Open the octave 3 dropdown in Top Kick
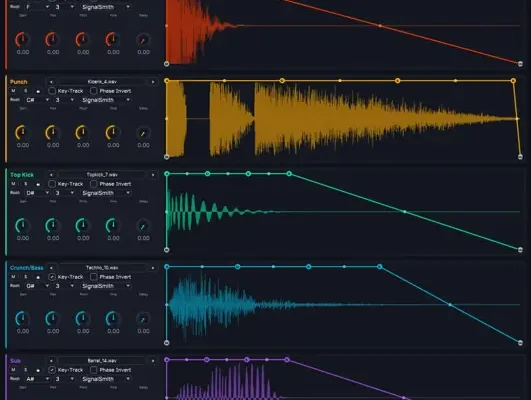531x400 pixels. tap(64, 193)
